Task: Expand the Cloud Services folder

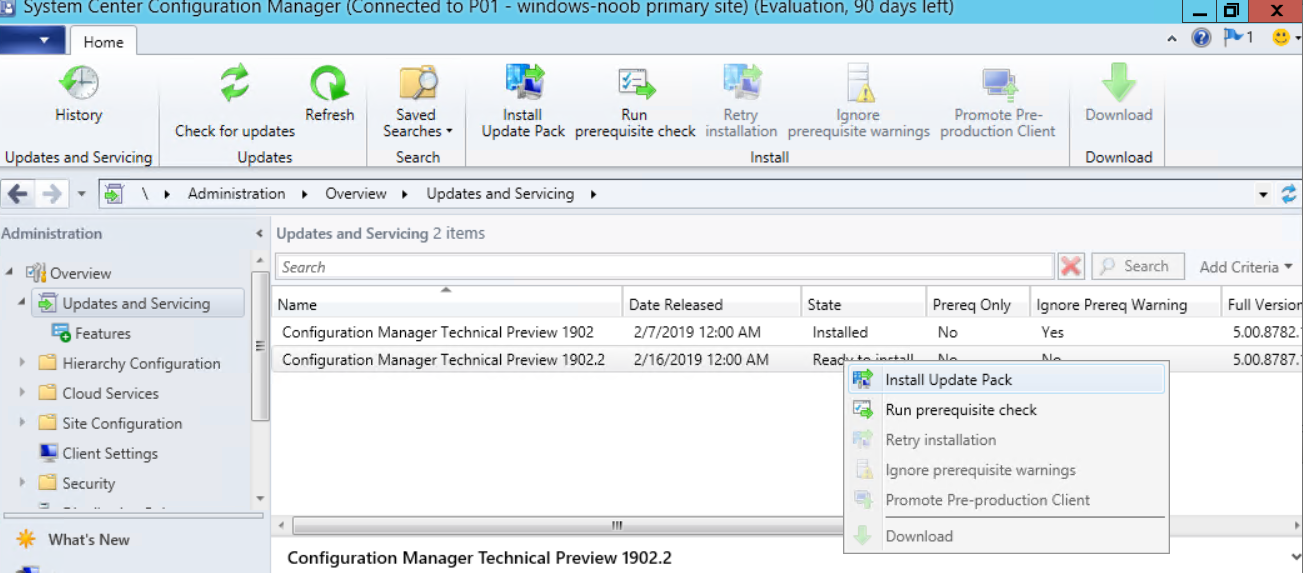Action: 22,393
